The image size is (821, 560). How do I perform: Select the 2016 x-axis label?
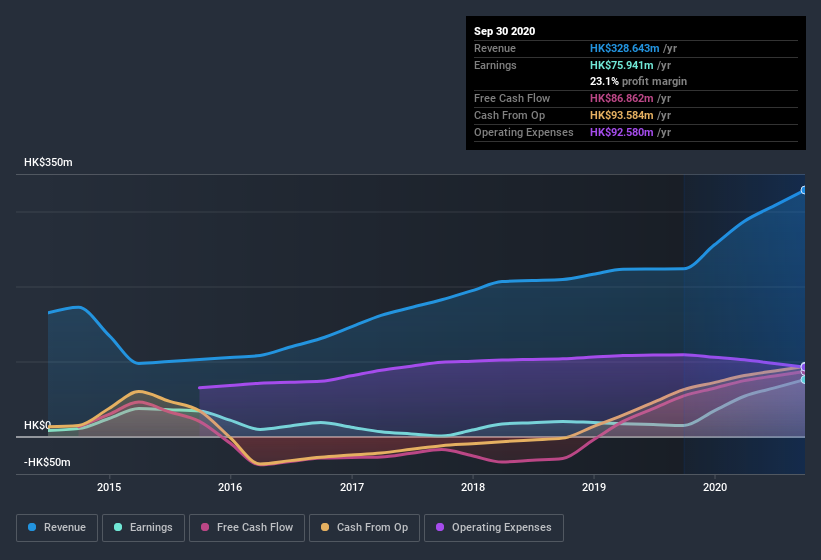tap(230, 487)
